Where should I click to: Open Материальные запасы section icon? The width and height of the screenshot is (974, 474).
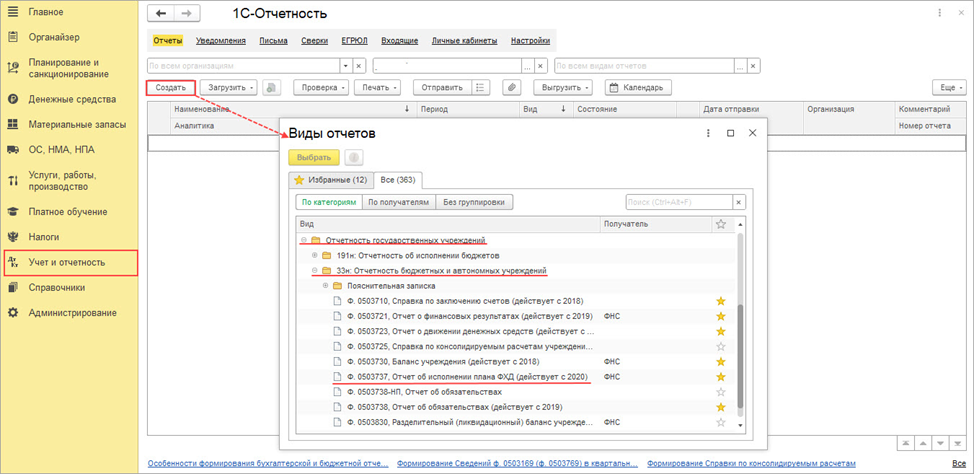12,124
